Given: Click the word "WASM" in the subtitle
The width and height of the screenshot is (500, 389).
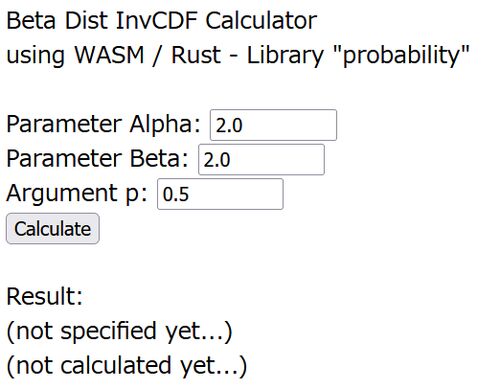Looking at the screenshot, I should click(109, 54).
